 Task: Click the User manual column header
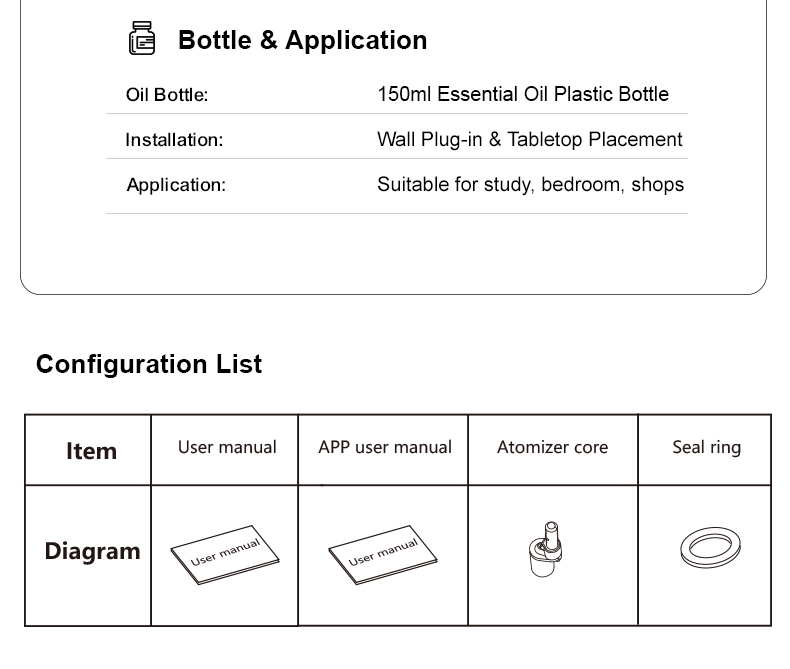click(225, 450)
